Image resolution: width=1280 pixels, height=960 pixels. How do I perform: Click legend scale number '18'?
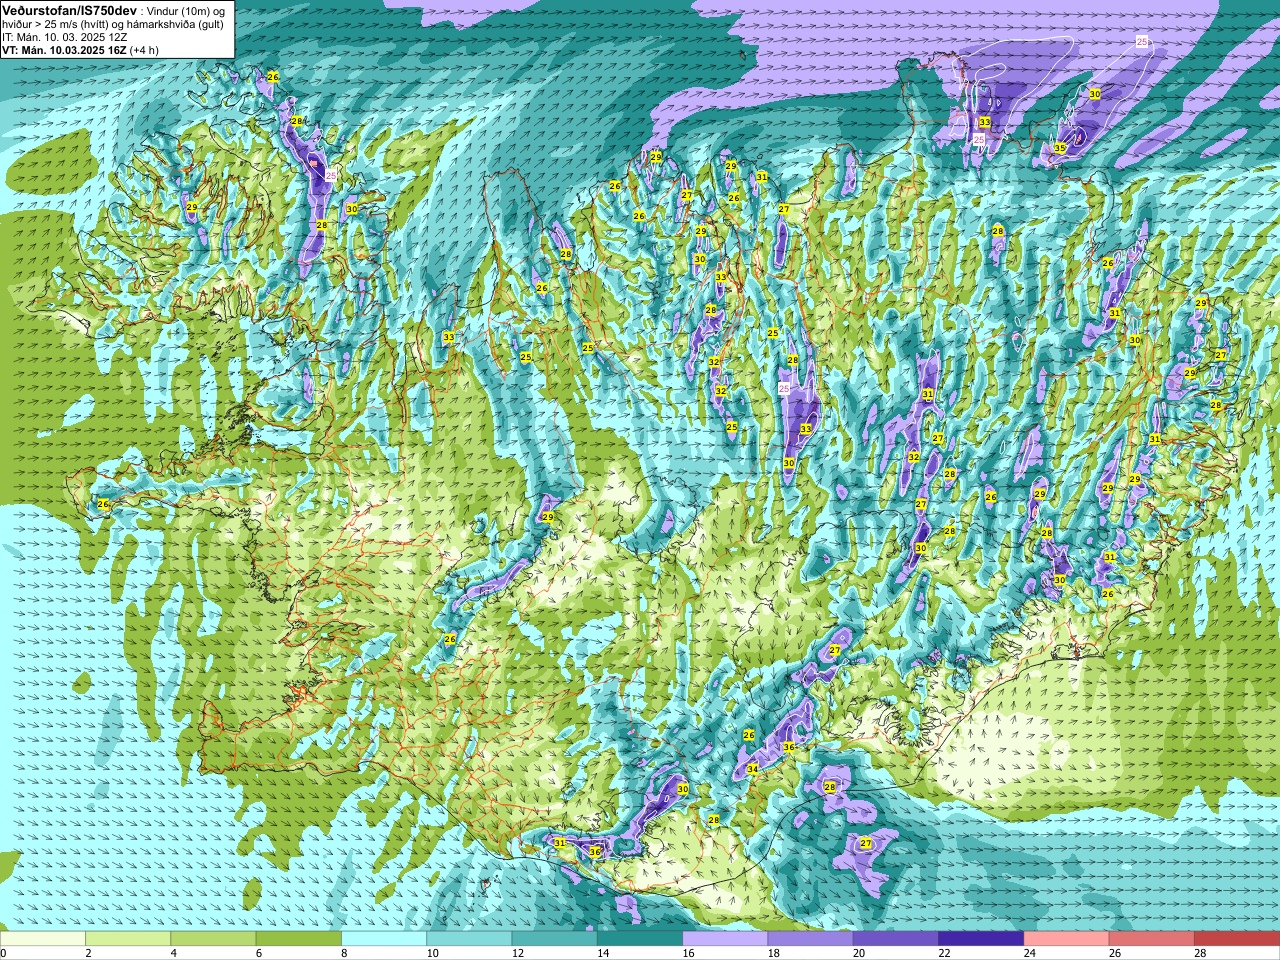[774, 953]
